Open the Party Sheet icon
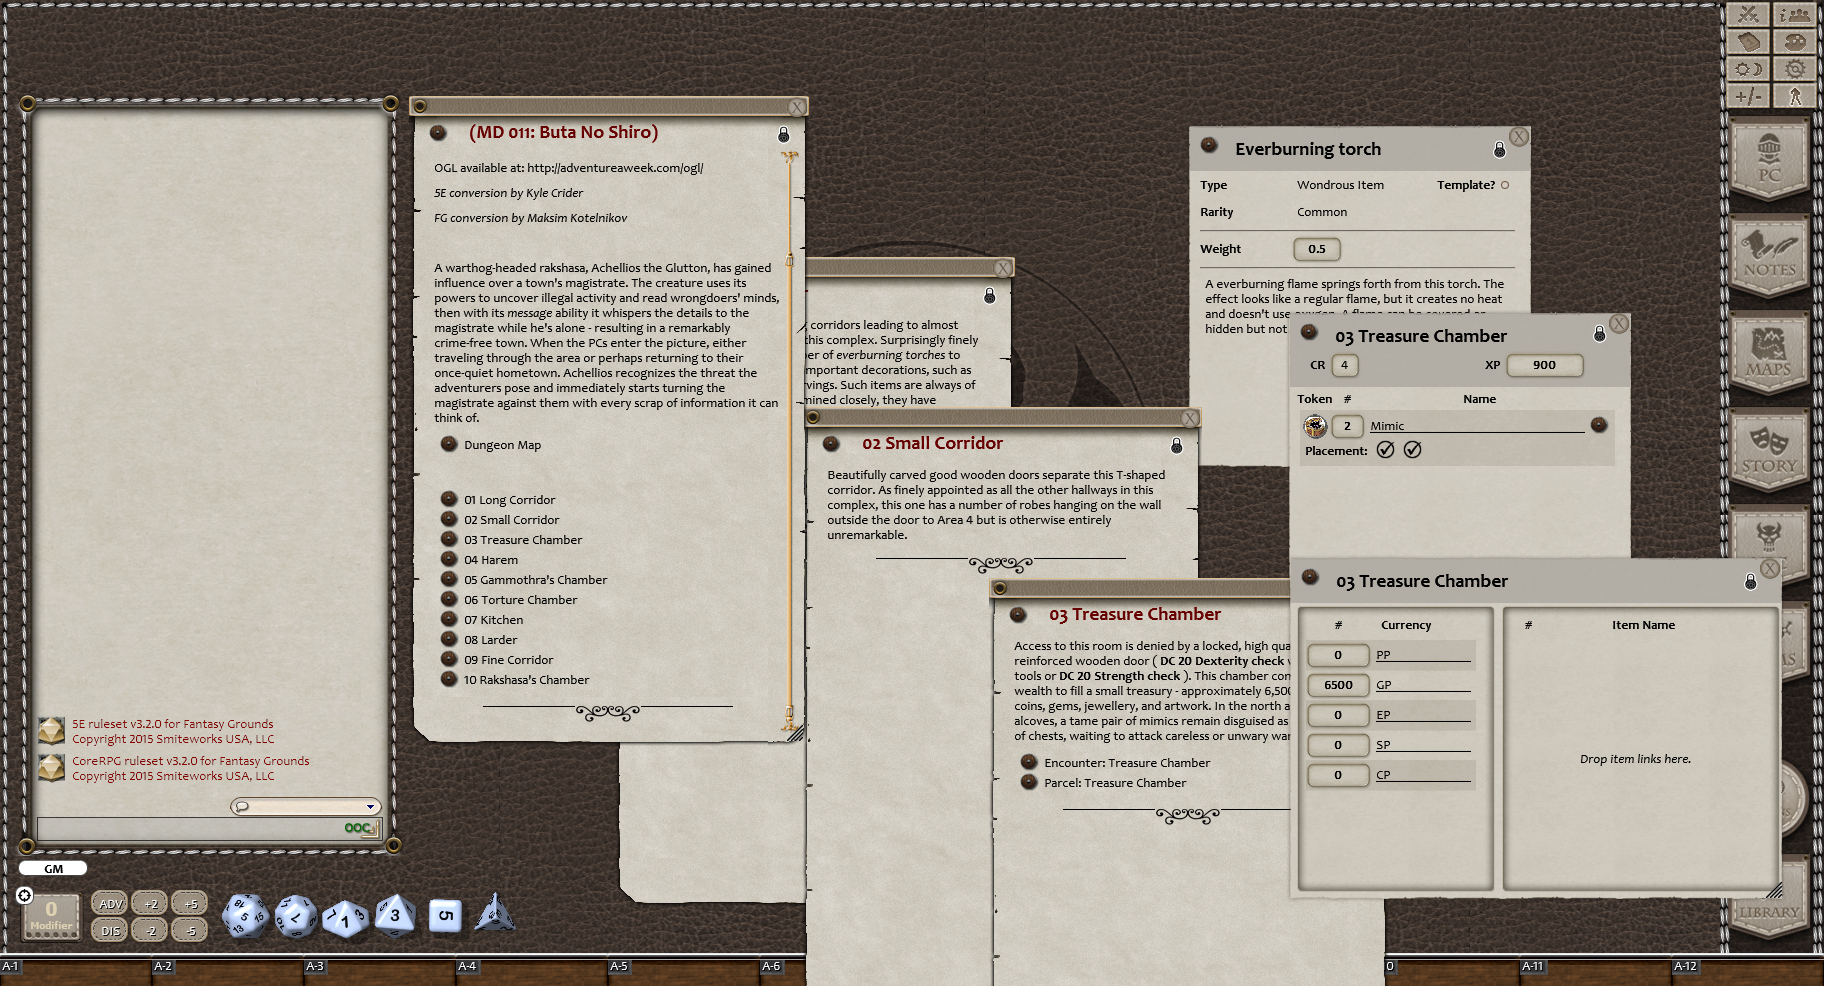The image size is (1824, 986). point(1796,14)
